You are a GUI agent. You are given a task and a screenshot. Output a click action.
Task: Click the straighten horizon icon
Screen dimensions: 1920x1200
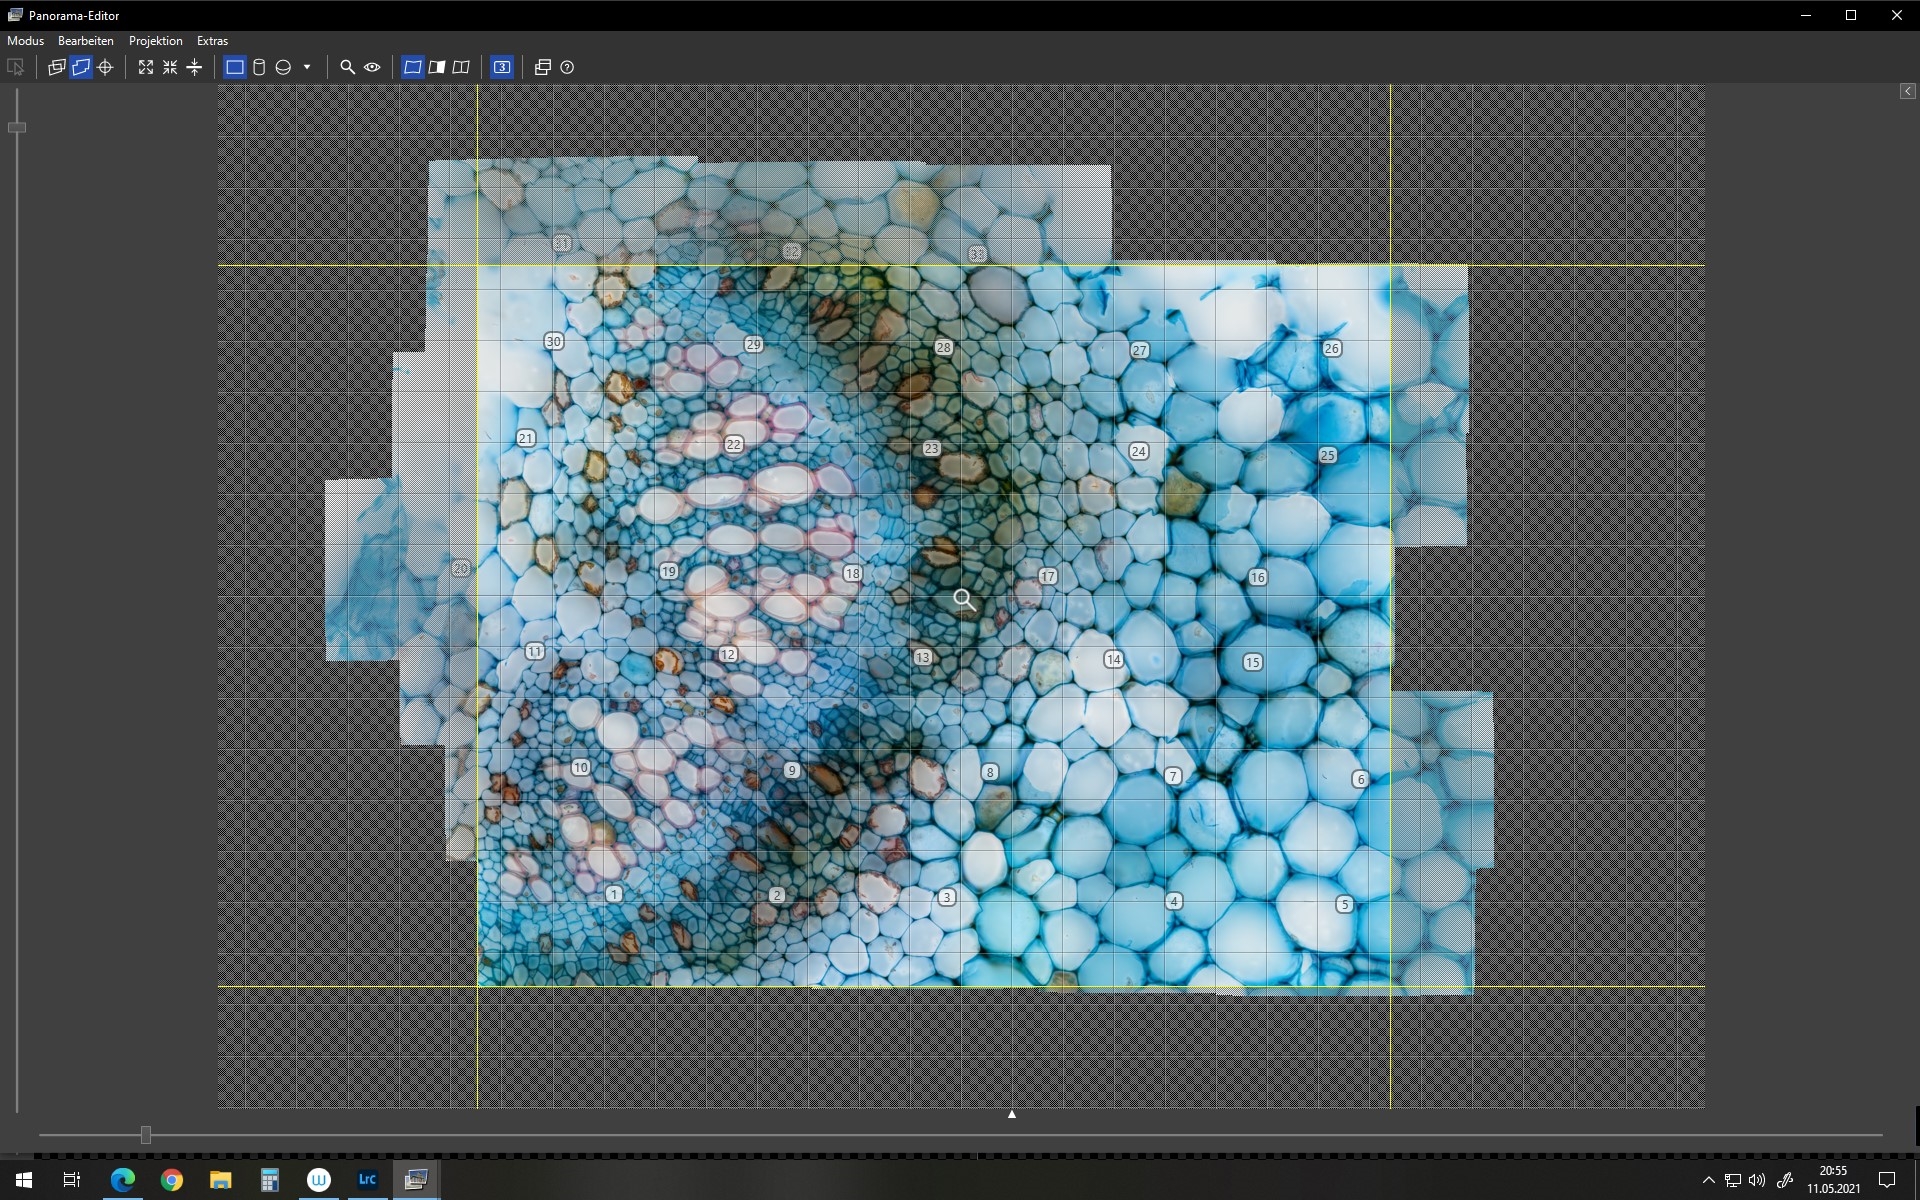tap(194, 67)
